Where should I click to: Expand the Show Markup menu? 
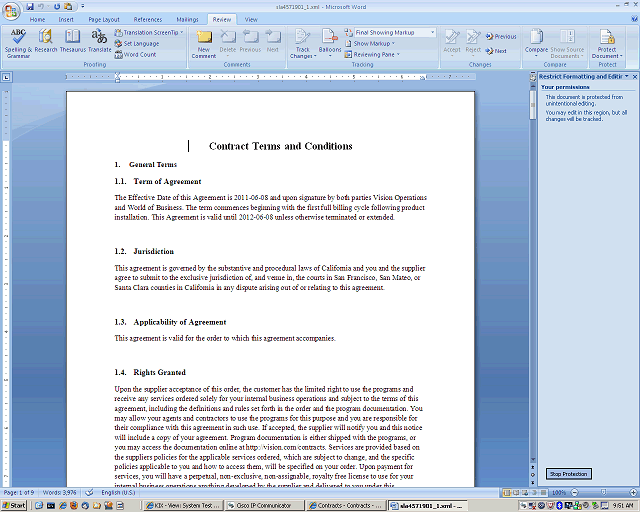pos(370,43)
